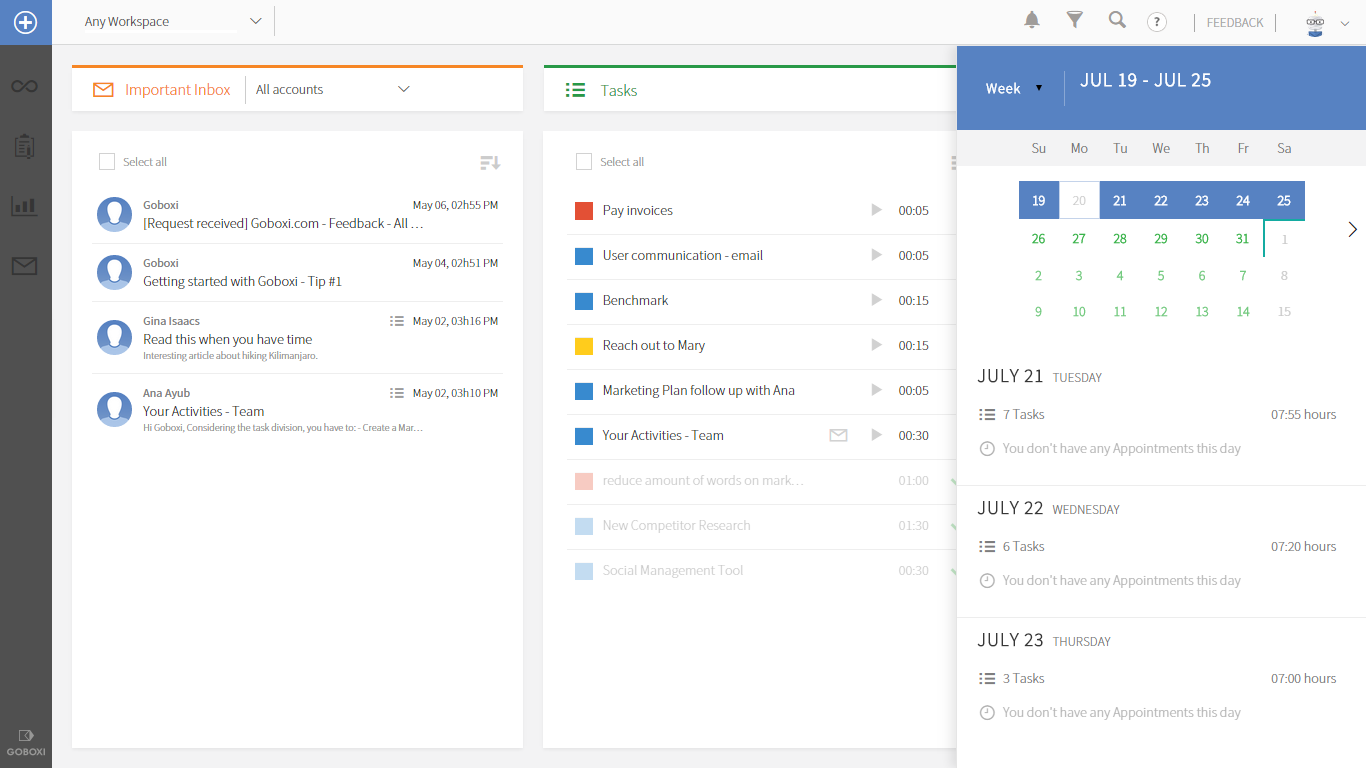Go to next month with right arrow
The height and width of the screenshot is (768, 1366).
pyautogui.click(x=1352, y=230)
